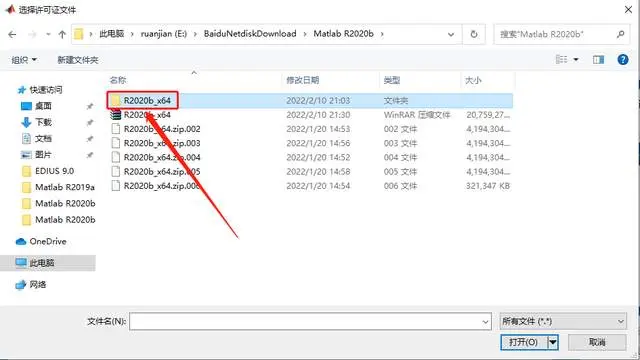Select the R2020b_x64 folder
The width and height of the screenshot is (640, 360).
[x=310, y=100]
